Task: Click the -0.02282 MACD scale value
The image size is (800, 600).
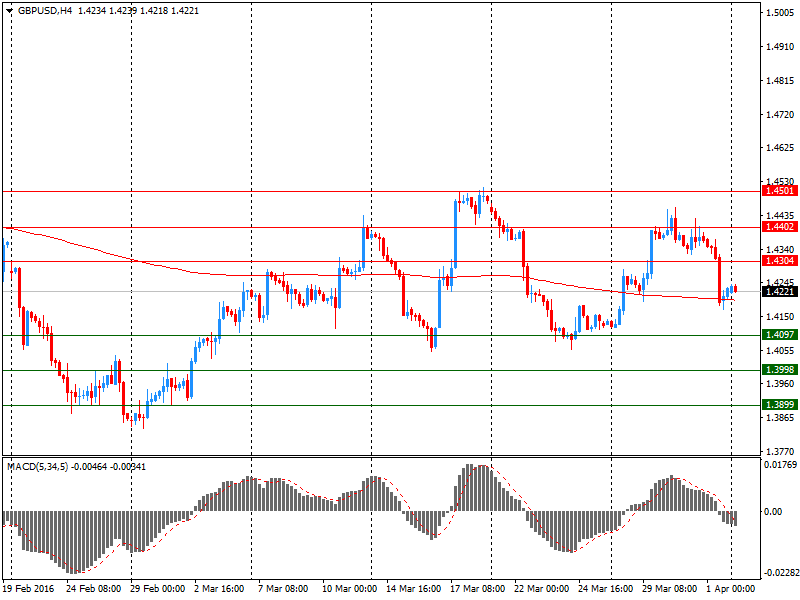Action: pyautogui.click(x=780, y=573)
